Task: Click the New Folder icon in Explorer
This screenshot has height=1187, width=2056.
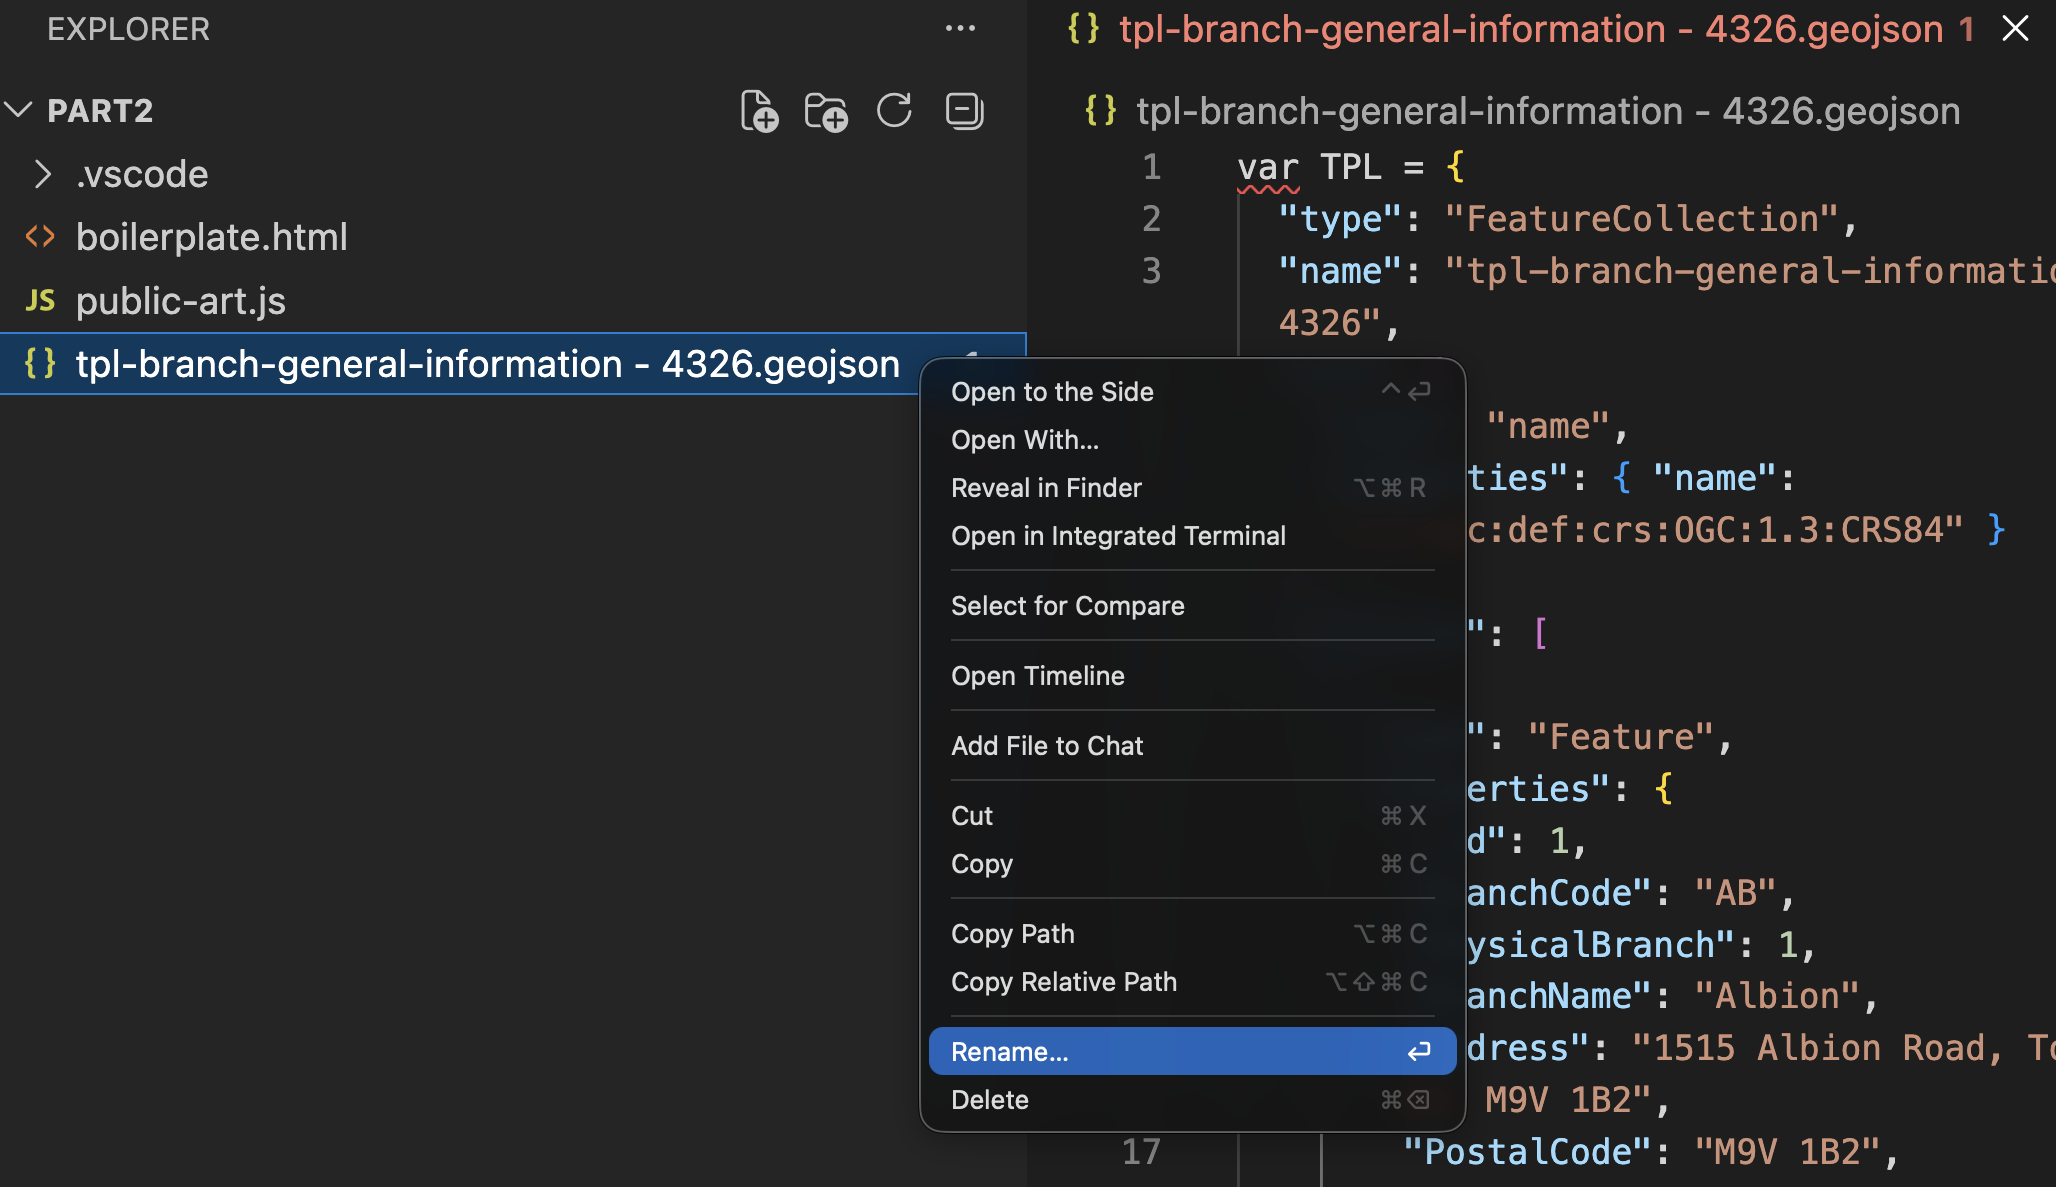Action: coord(826,111)
